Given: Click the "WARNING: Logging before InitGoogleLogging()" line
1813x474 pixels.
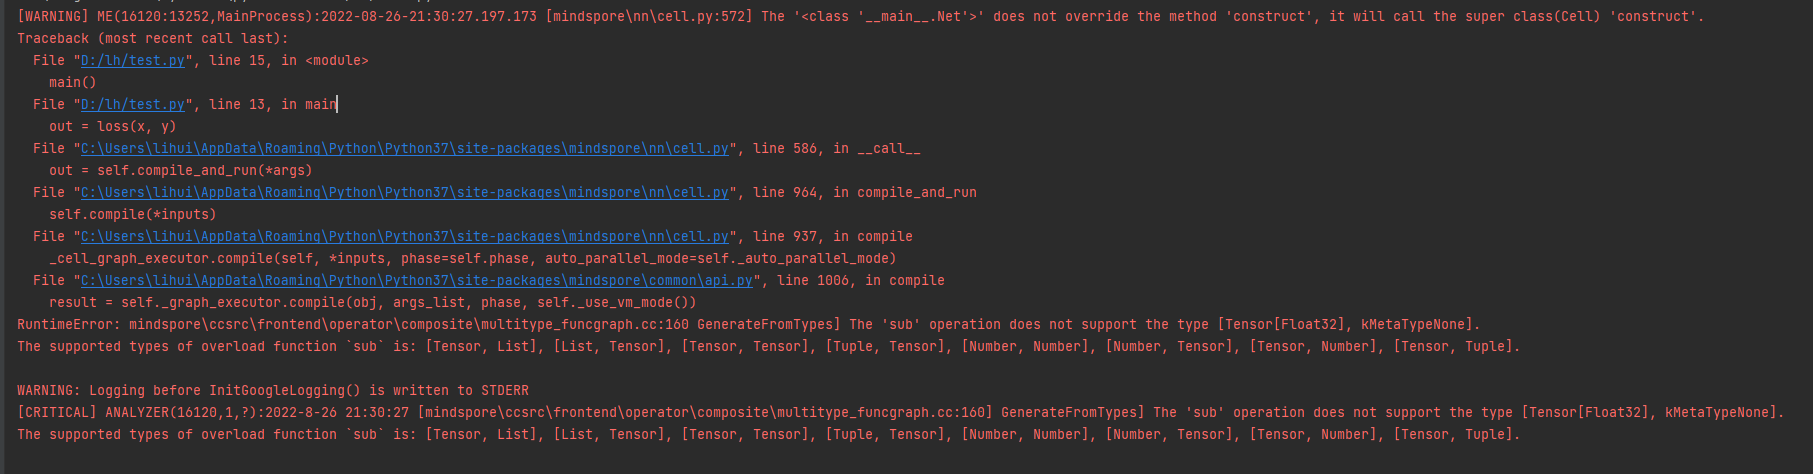Looking at the screenshot, I should click(272, 391).
